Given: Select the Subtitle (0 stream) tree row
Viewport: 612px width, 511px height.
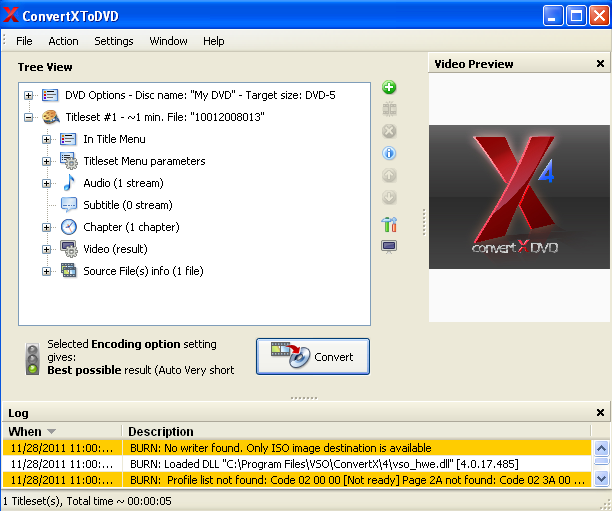Looking at the screenshot, I should pos(128,205).
